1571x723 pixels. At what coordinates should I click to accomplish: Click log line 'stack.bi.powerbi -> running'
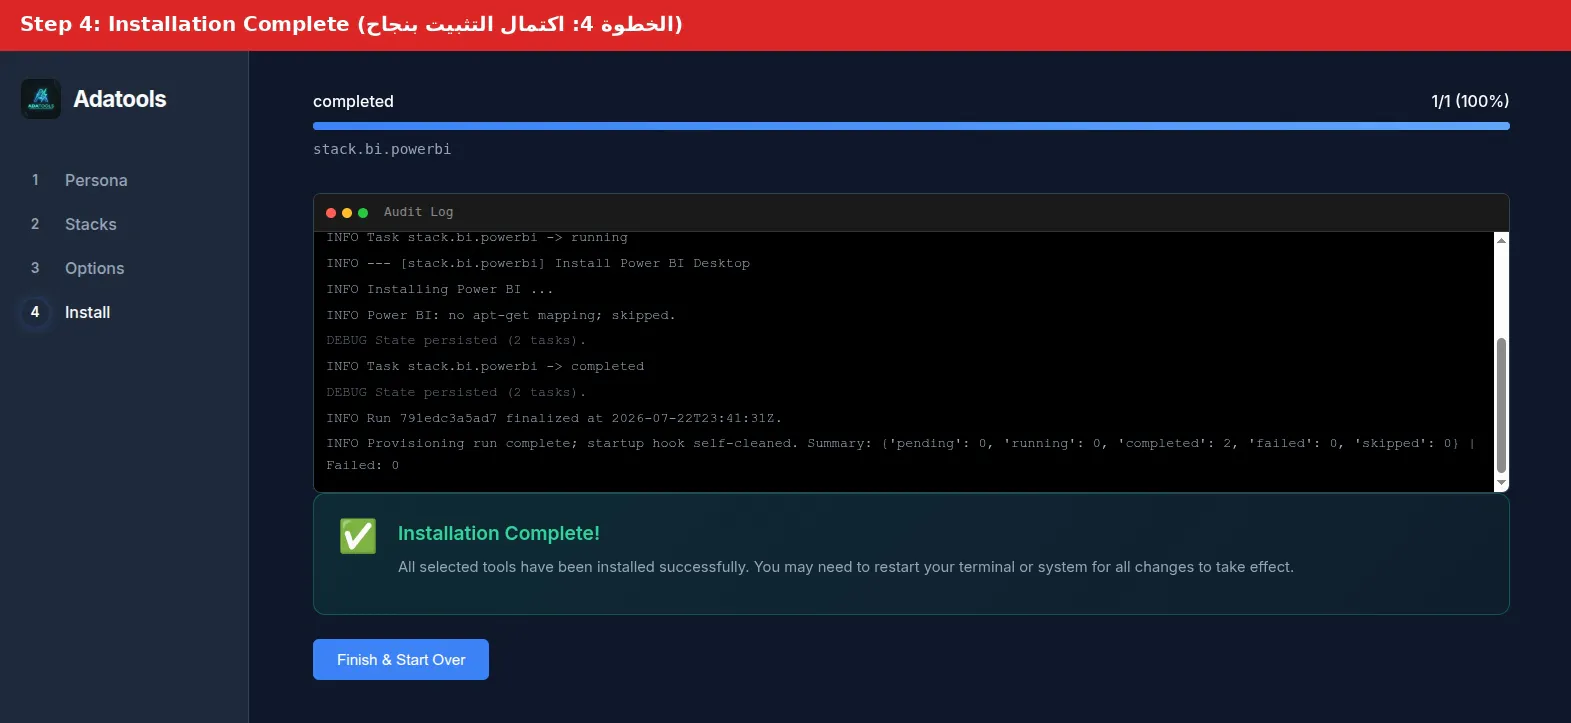pos(477,238)
